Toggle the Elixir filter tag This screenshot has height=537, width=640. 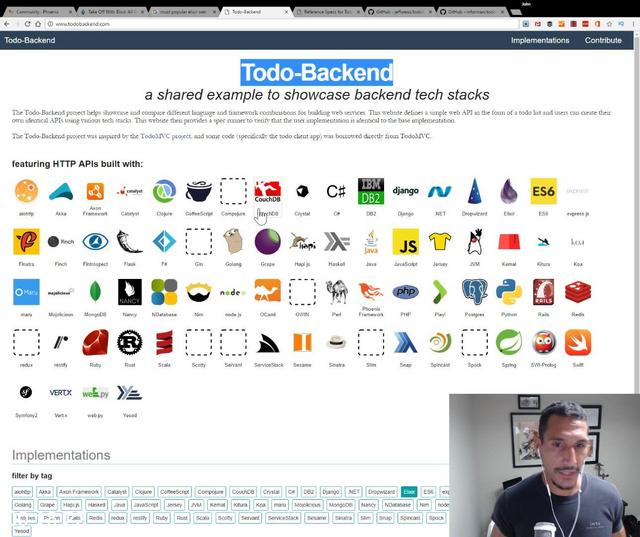click(409, 492)
